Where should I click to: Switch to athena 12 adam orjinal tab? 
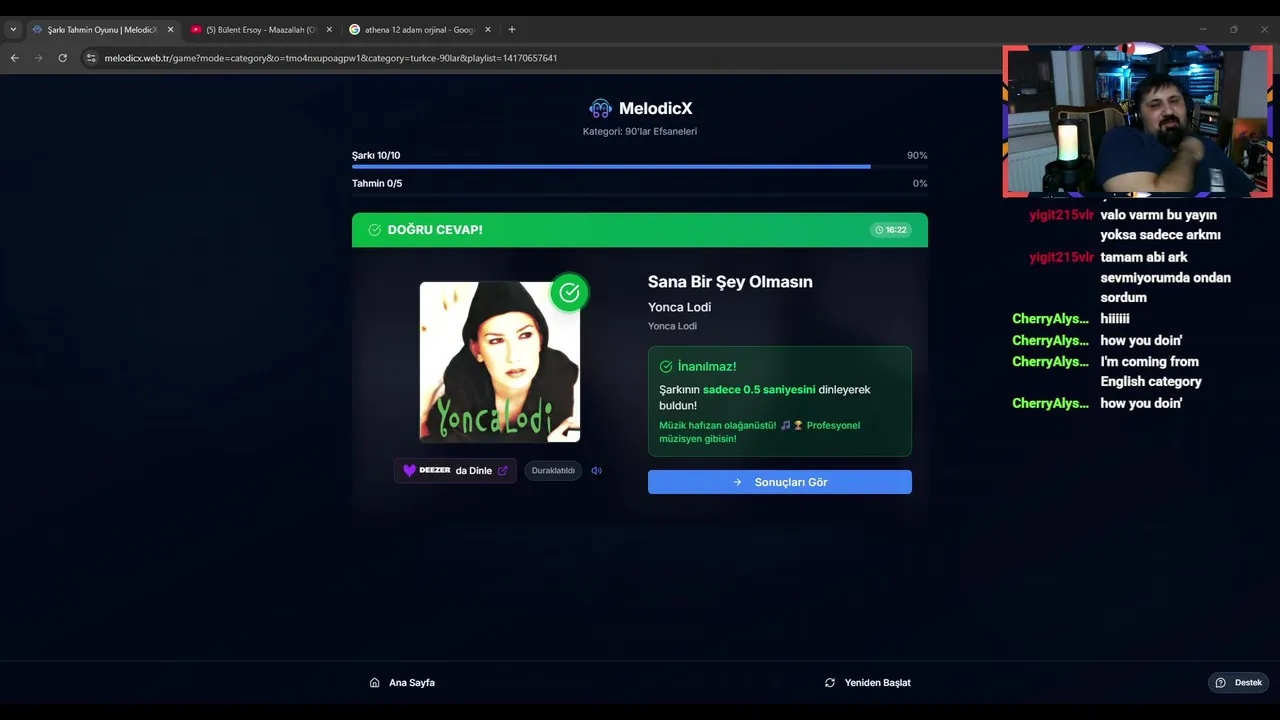pyautogui.click(x=419, y=30)
